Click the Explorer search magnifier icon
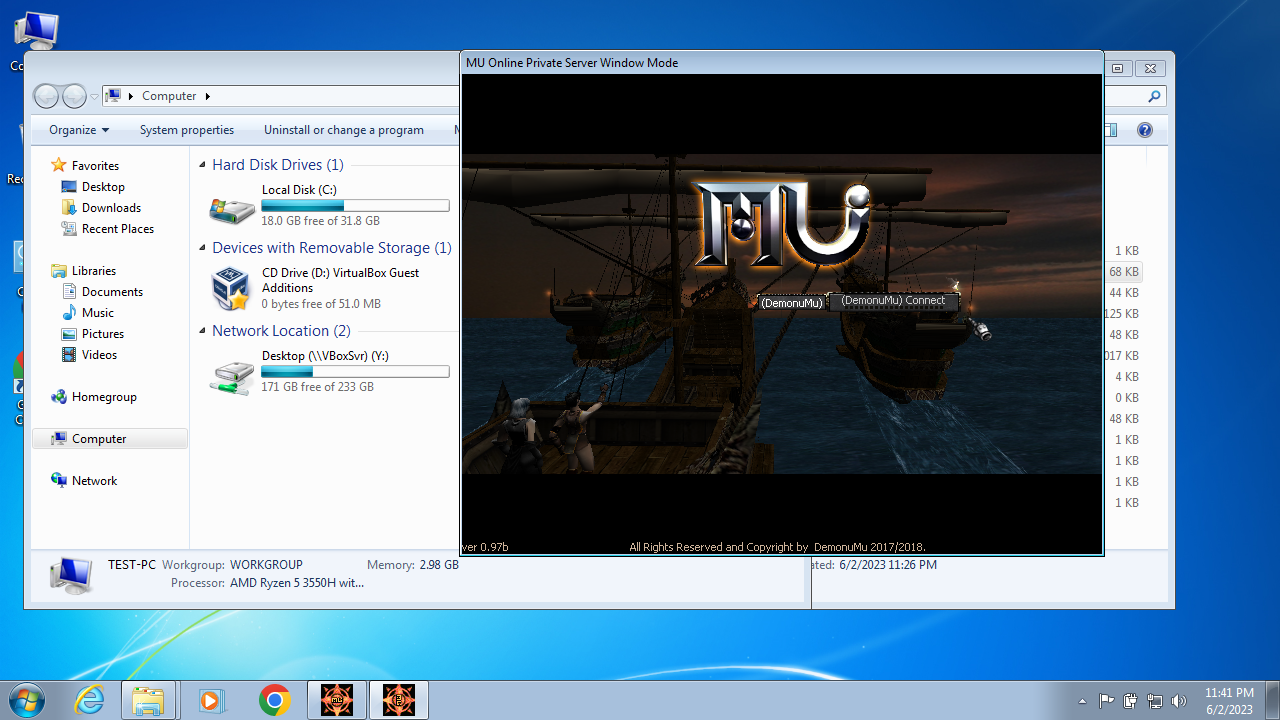Screen dimensions: 1280x720 click(1154, 97)
